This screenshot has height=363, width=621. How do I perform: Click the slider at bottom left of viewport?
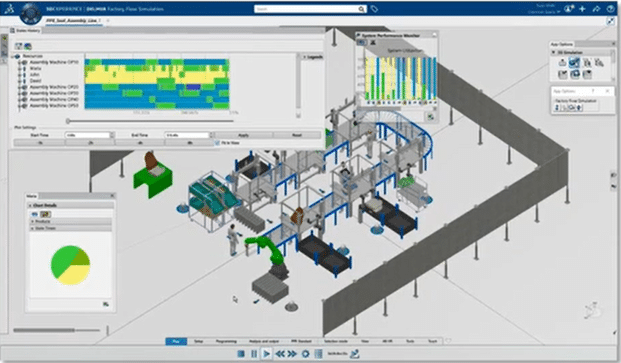[57, 330]
